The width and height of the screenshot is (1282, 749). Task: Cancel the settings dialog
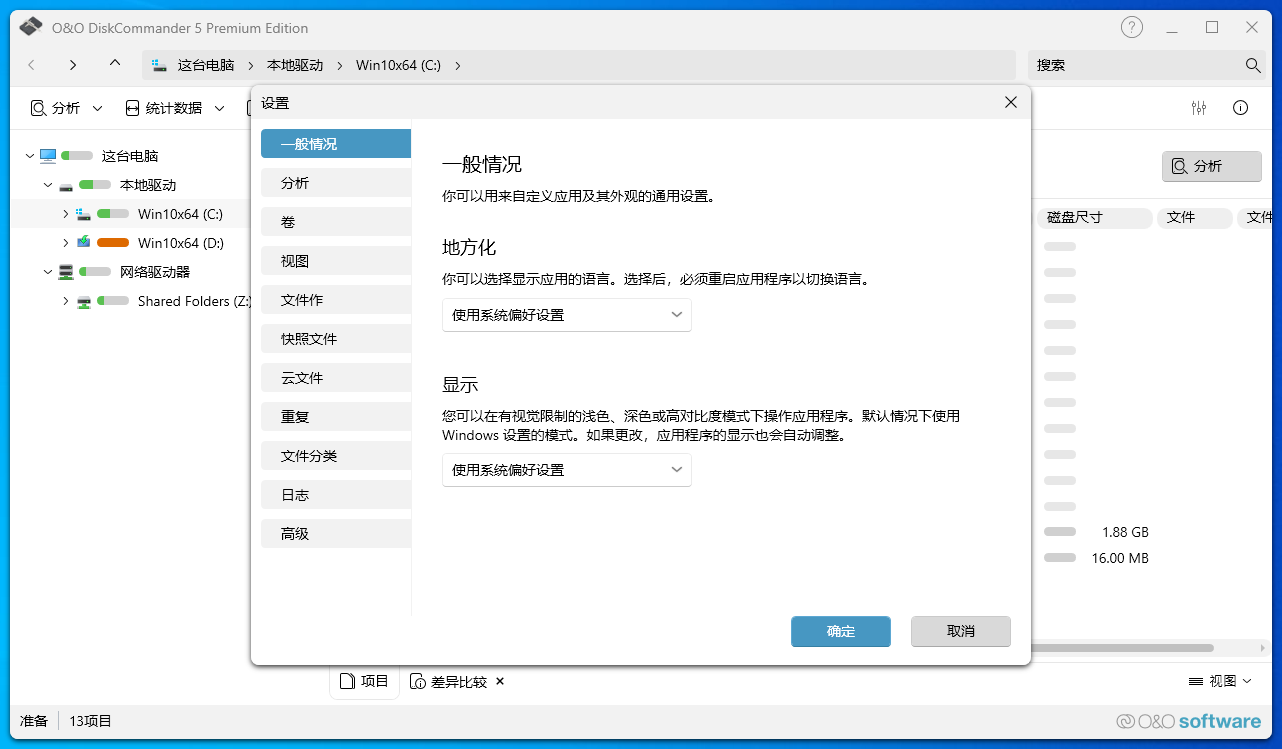[x=960, y=631]
